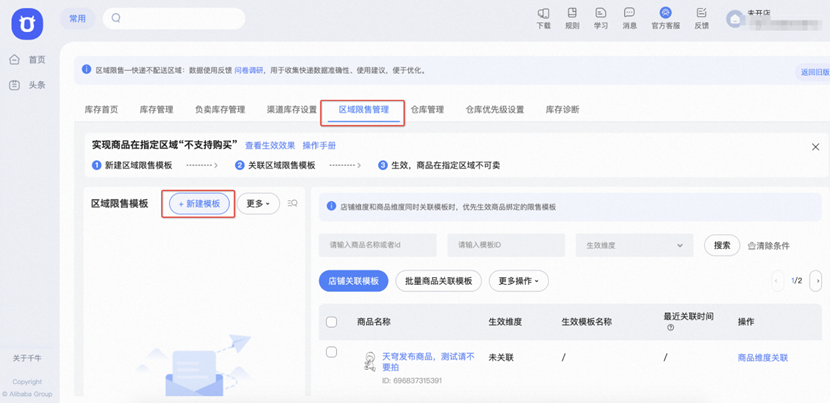The image size is (830, 403).
Task: Click the 搜索 search button
Action: coord(722,245)
